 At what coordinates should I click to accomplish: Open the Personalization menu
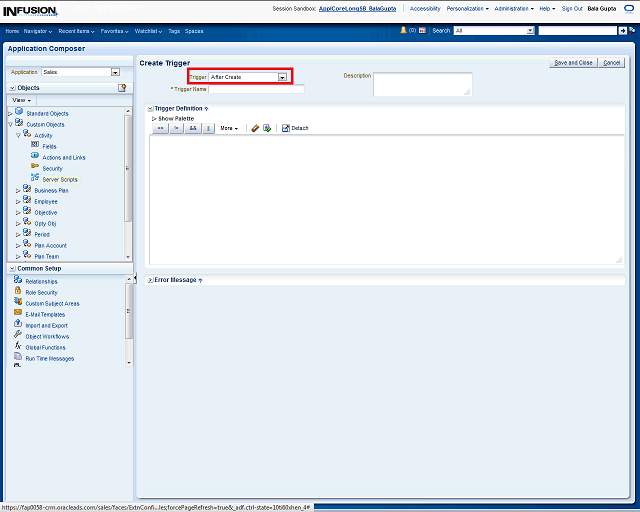coord(467,9)
